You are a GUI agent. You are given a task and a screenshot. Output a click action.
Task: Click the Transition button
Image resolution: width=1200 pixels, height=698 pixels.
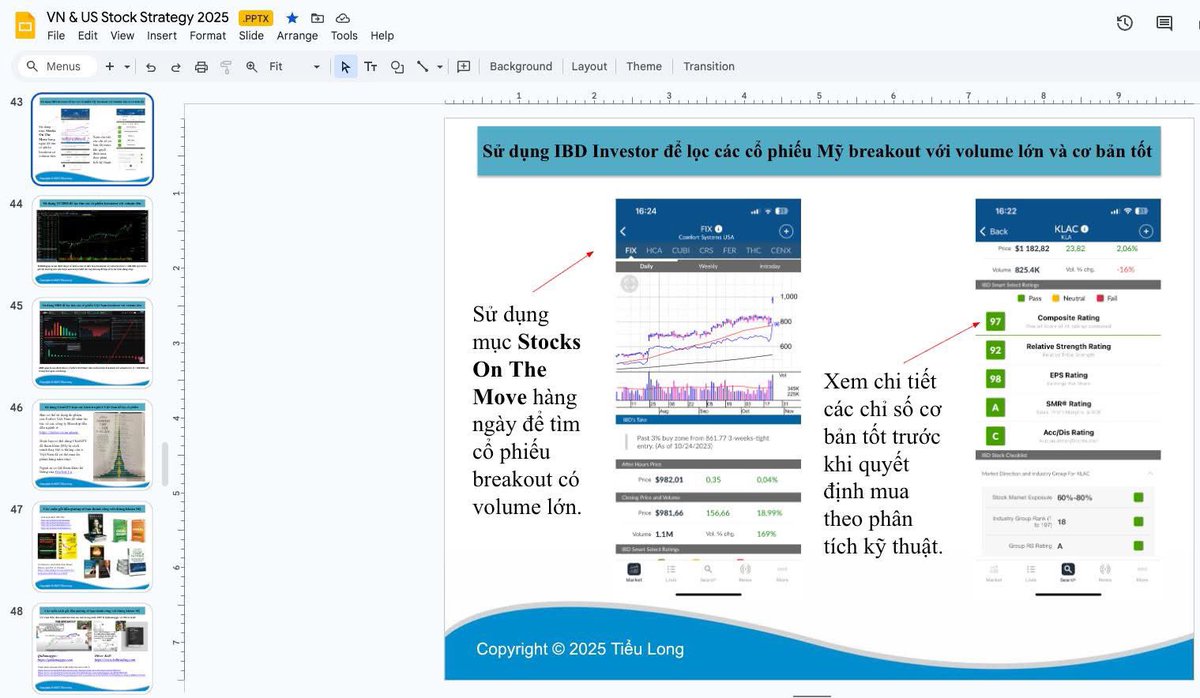709,67
